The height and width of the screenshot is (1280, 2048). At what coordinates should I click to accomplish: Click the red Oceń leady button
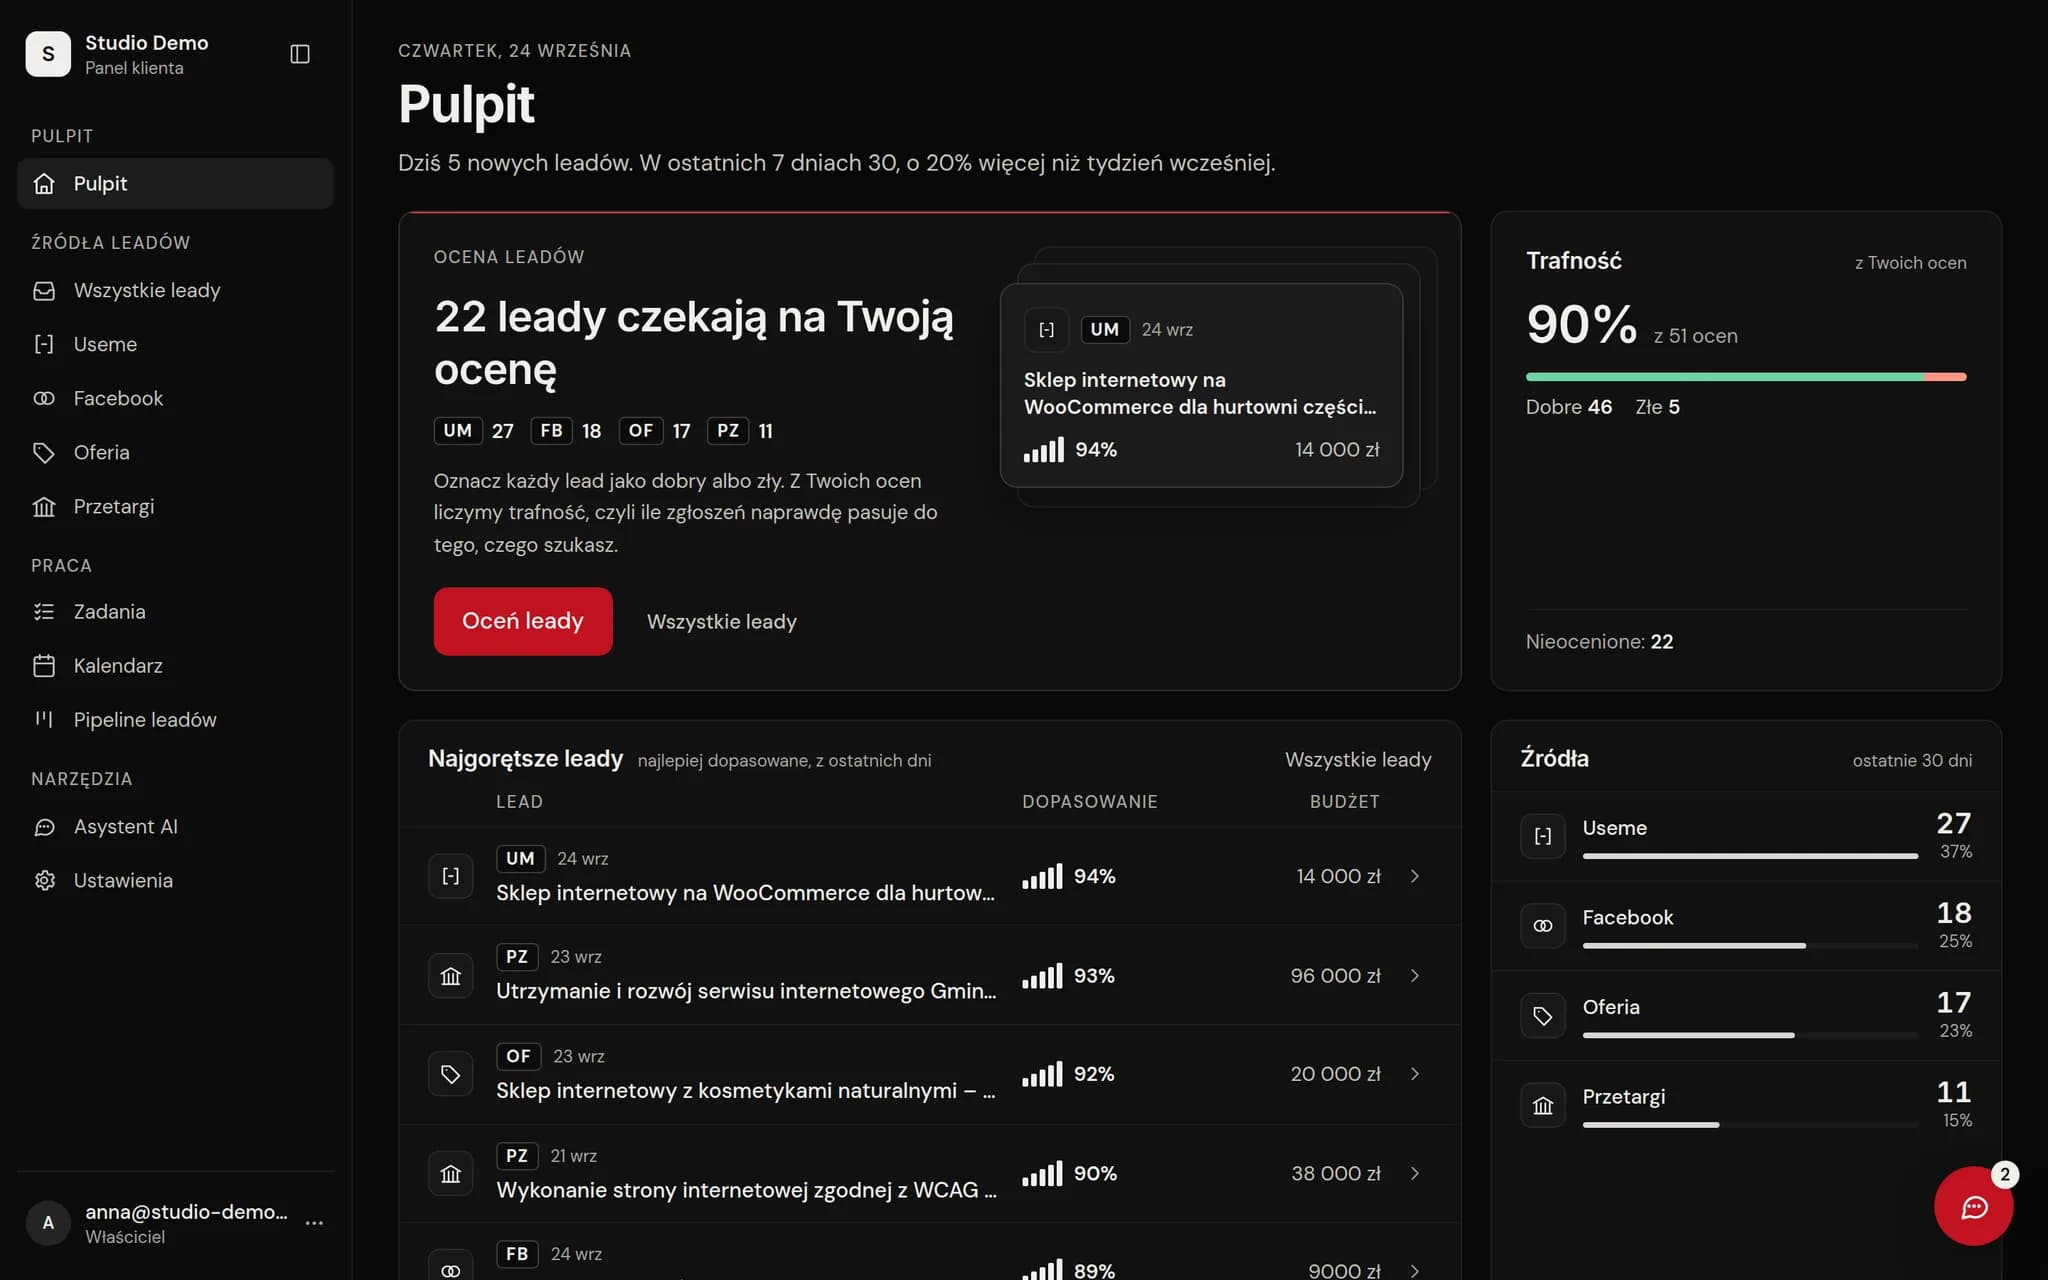click(x=523, y=621)
